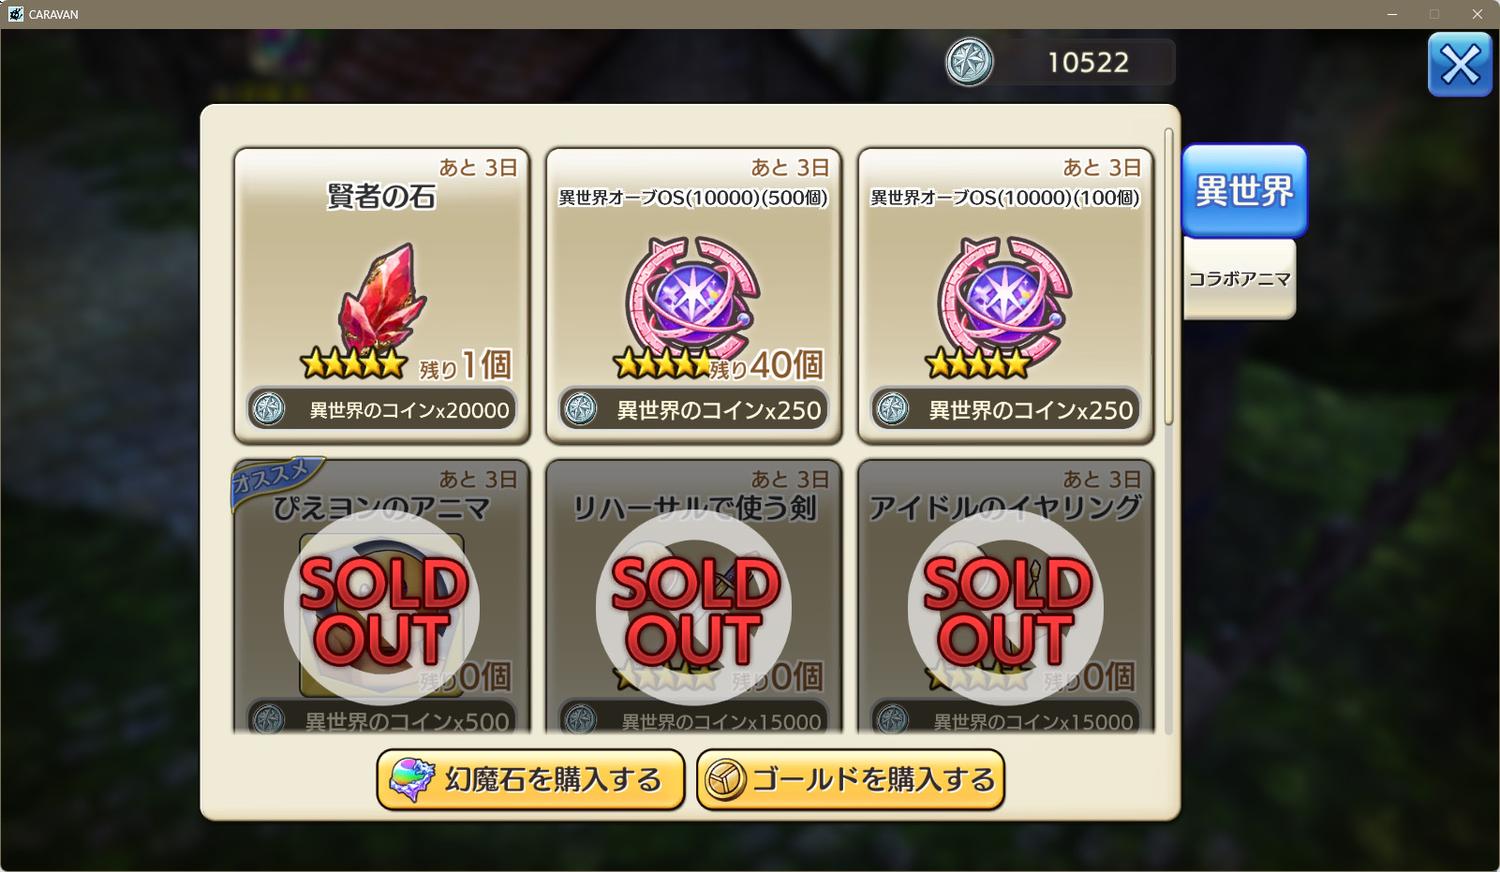Click the ゴールドを購入する button
This screenshot has height=872, width=1500.
coord(850,779)
